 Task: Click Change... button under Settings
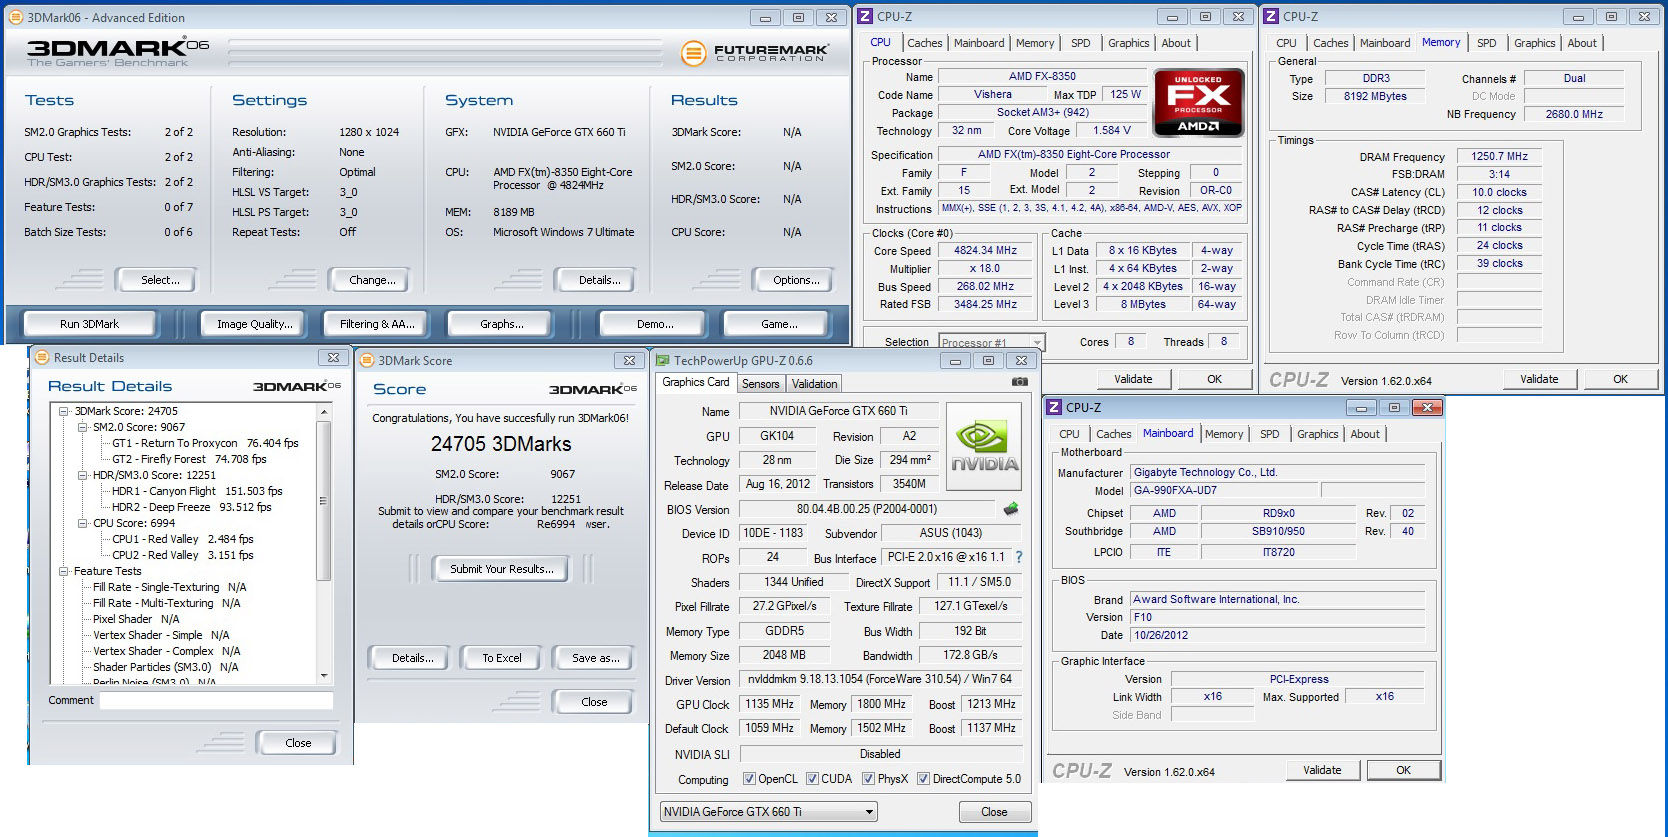372,280
